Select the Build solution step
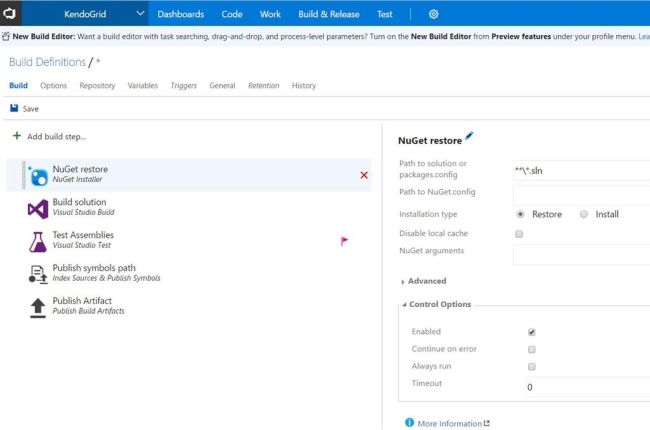650x430 pixels. coord(189,207)
